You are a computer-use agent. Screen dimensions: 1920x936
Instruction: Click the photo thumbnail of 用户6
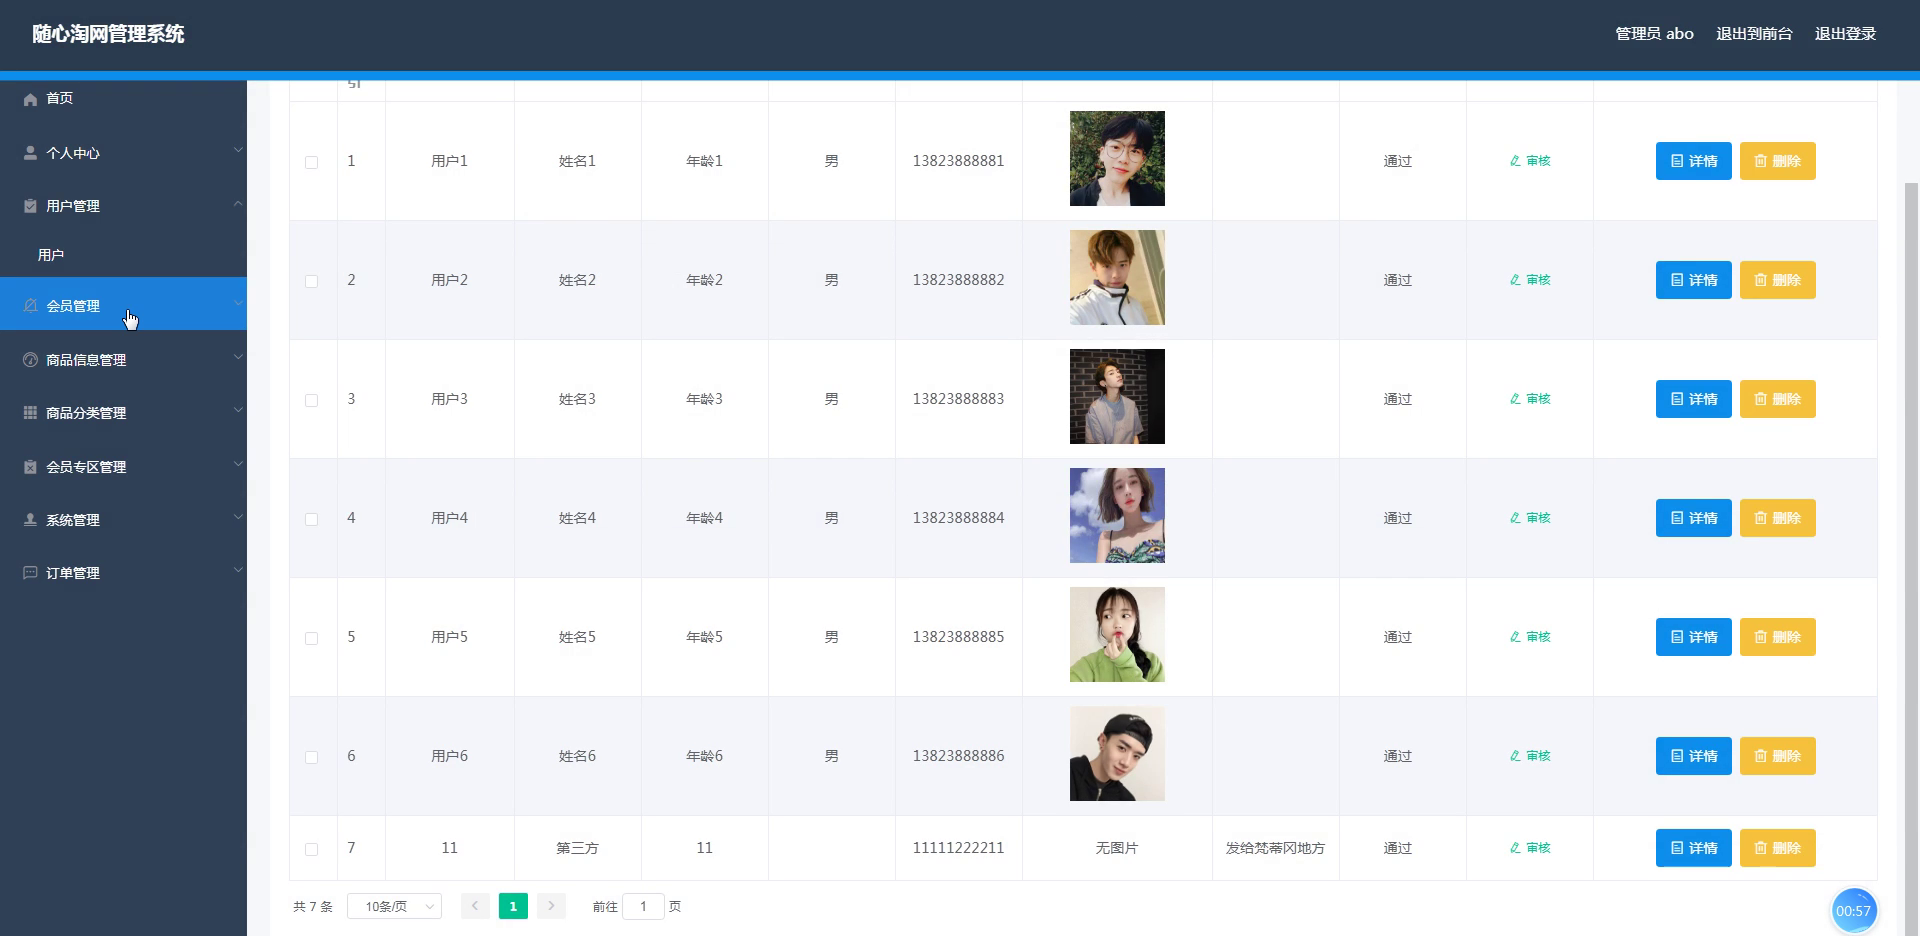click(1117, 754)
